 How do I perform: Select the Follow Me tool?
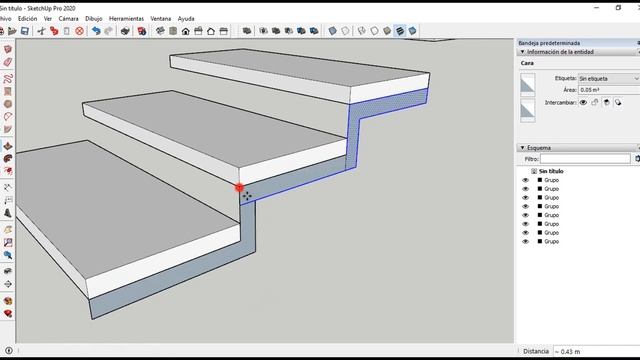pyautogui.click(x=8, y=158)
